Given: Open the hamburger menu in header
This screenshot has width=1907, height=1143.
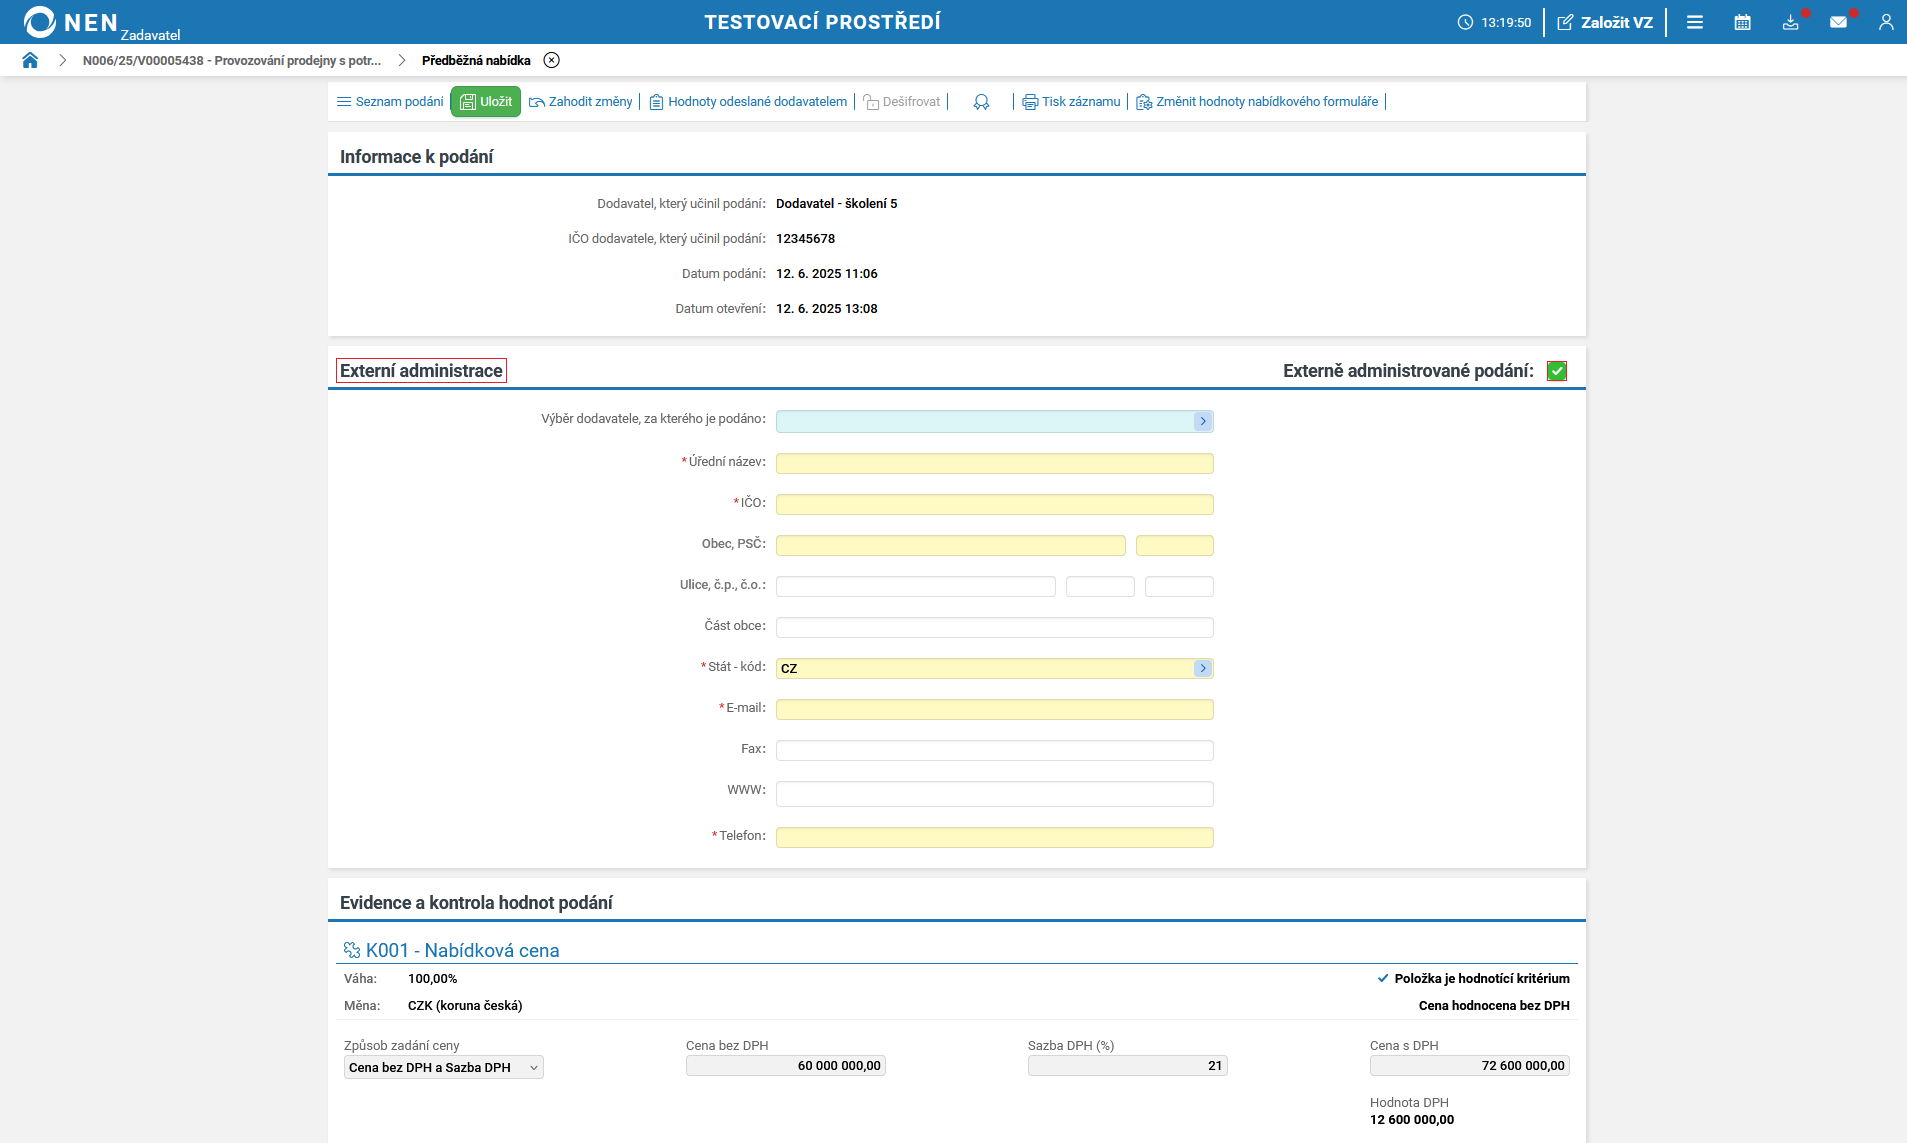Looking at the screenshot, I should [x=1694, y=22].
